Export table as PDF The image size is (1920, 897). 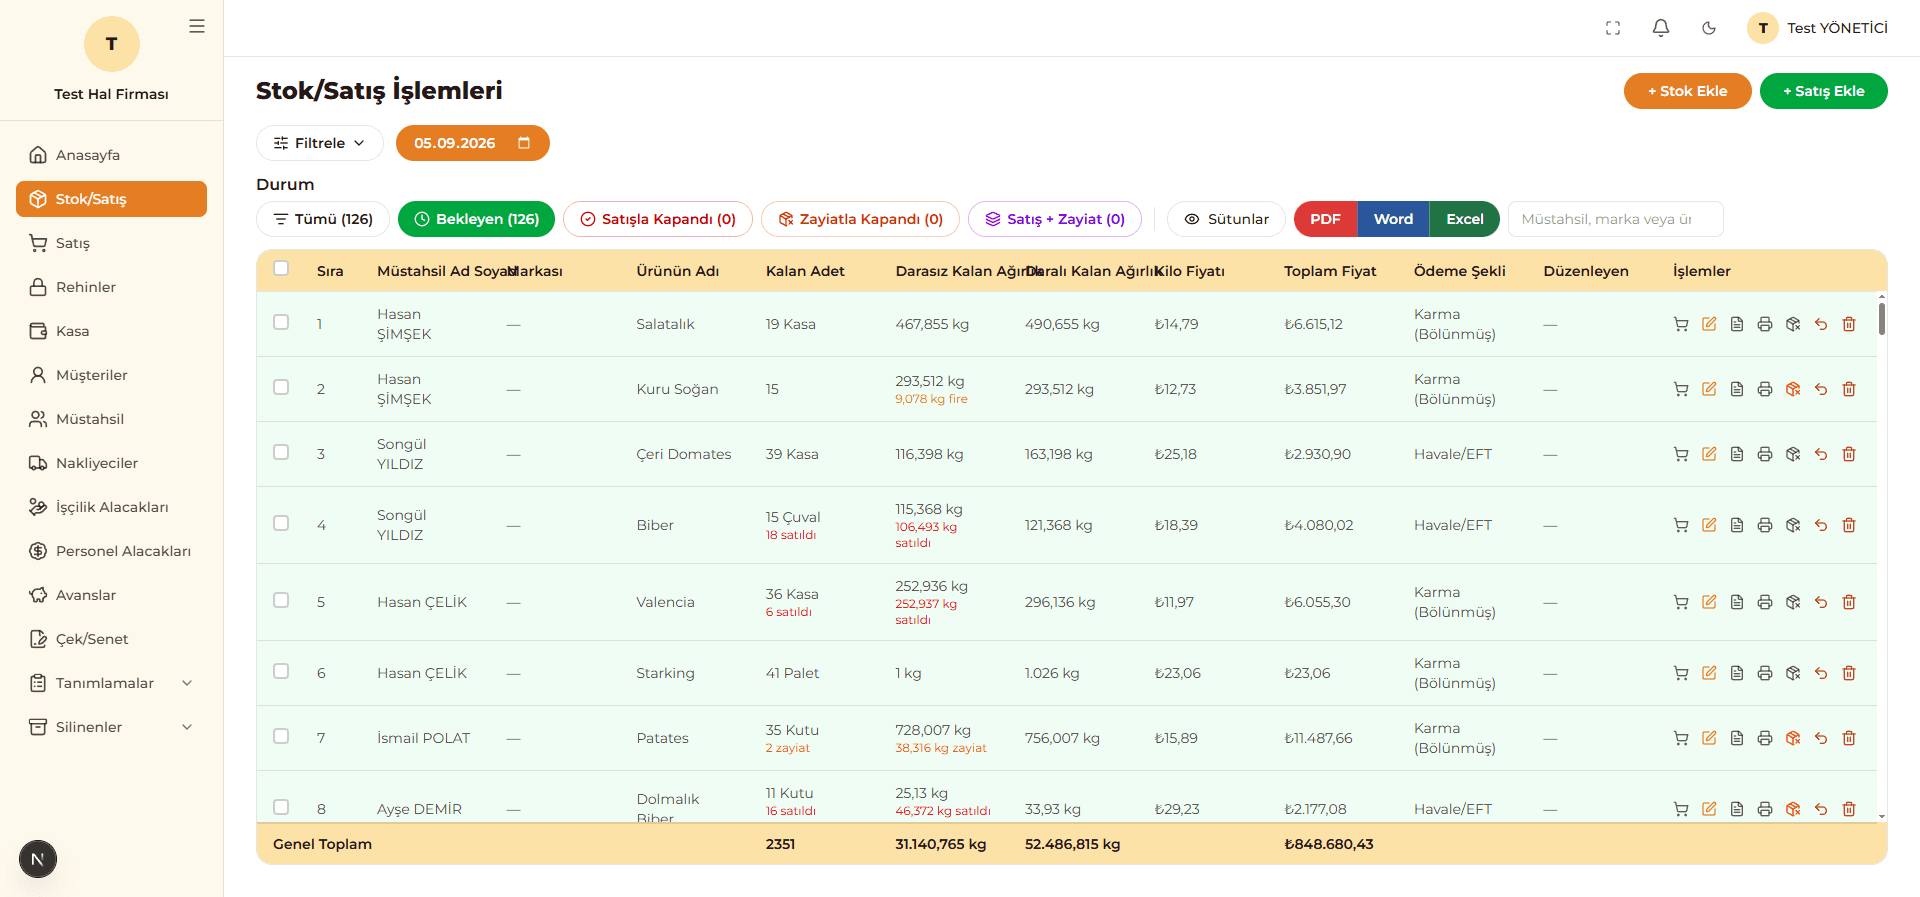1326,219
